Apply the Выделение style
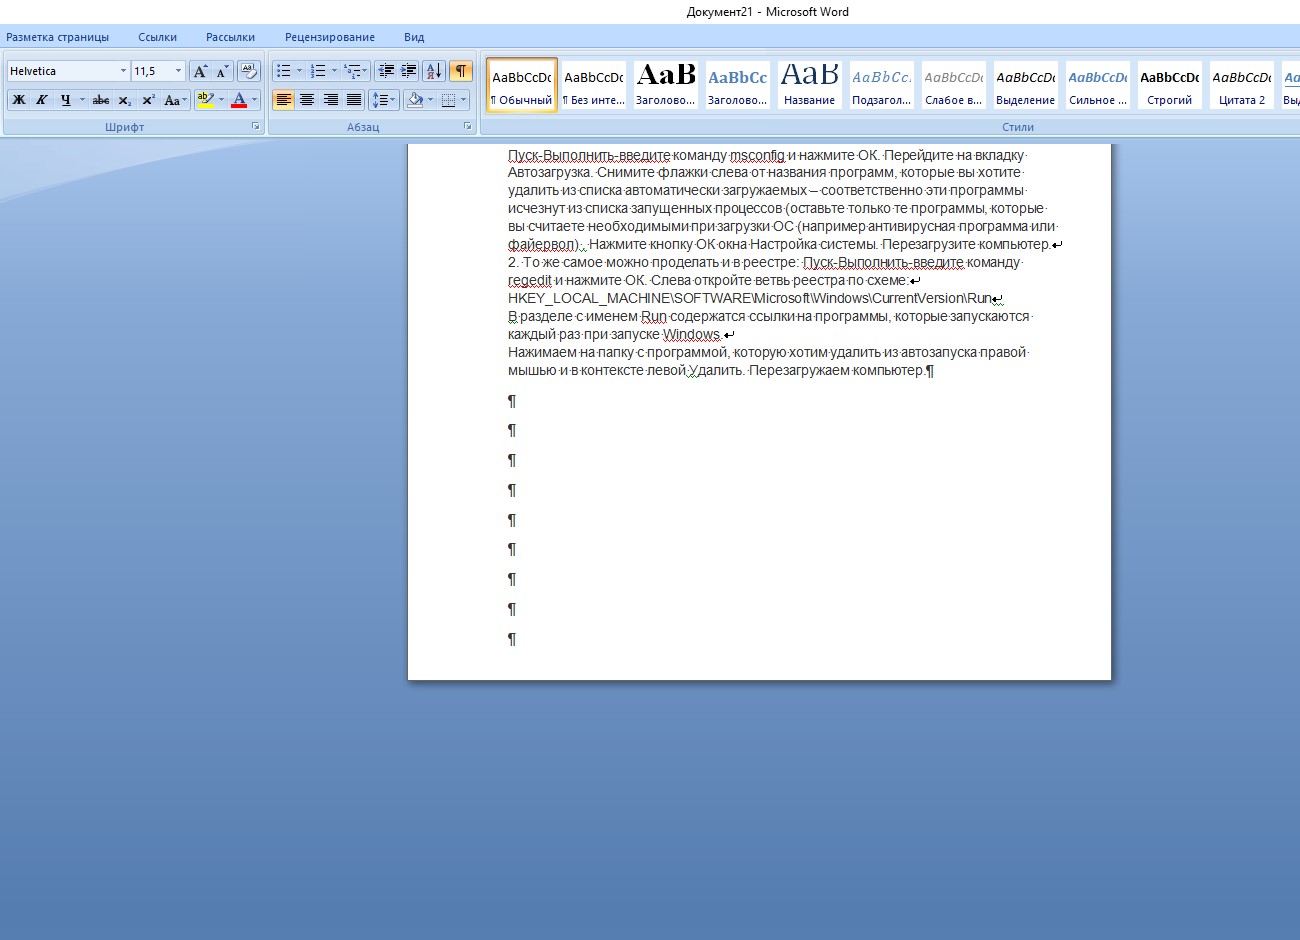The width and height of the screenshot is (1300, 940). tap(1026, 85)
